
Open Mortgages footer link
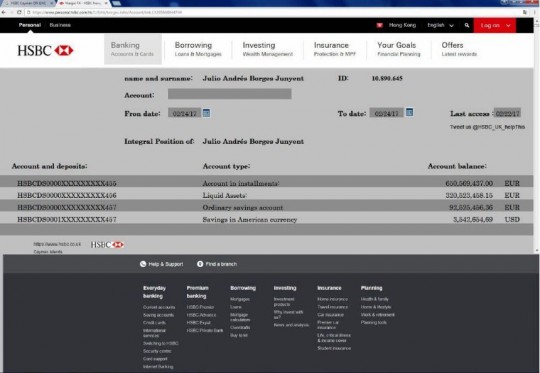(x=240, y=299)
